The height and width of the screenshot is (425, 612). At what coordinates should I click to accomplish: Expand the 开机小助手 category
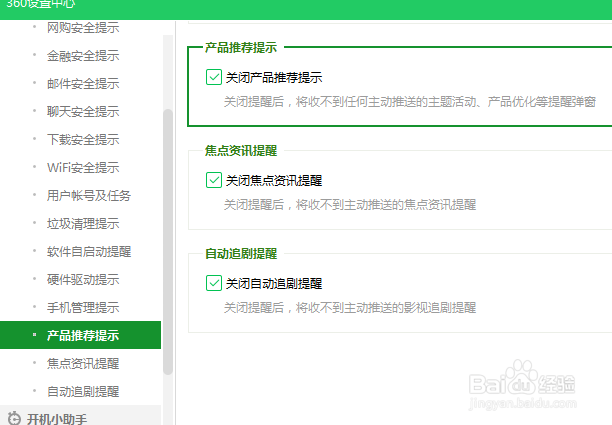(80, 416)
